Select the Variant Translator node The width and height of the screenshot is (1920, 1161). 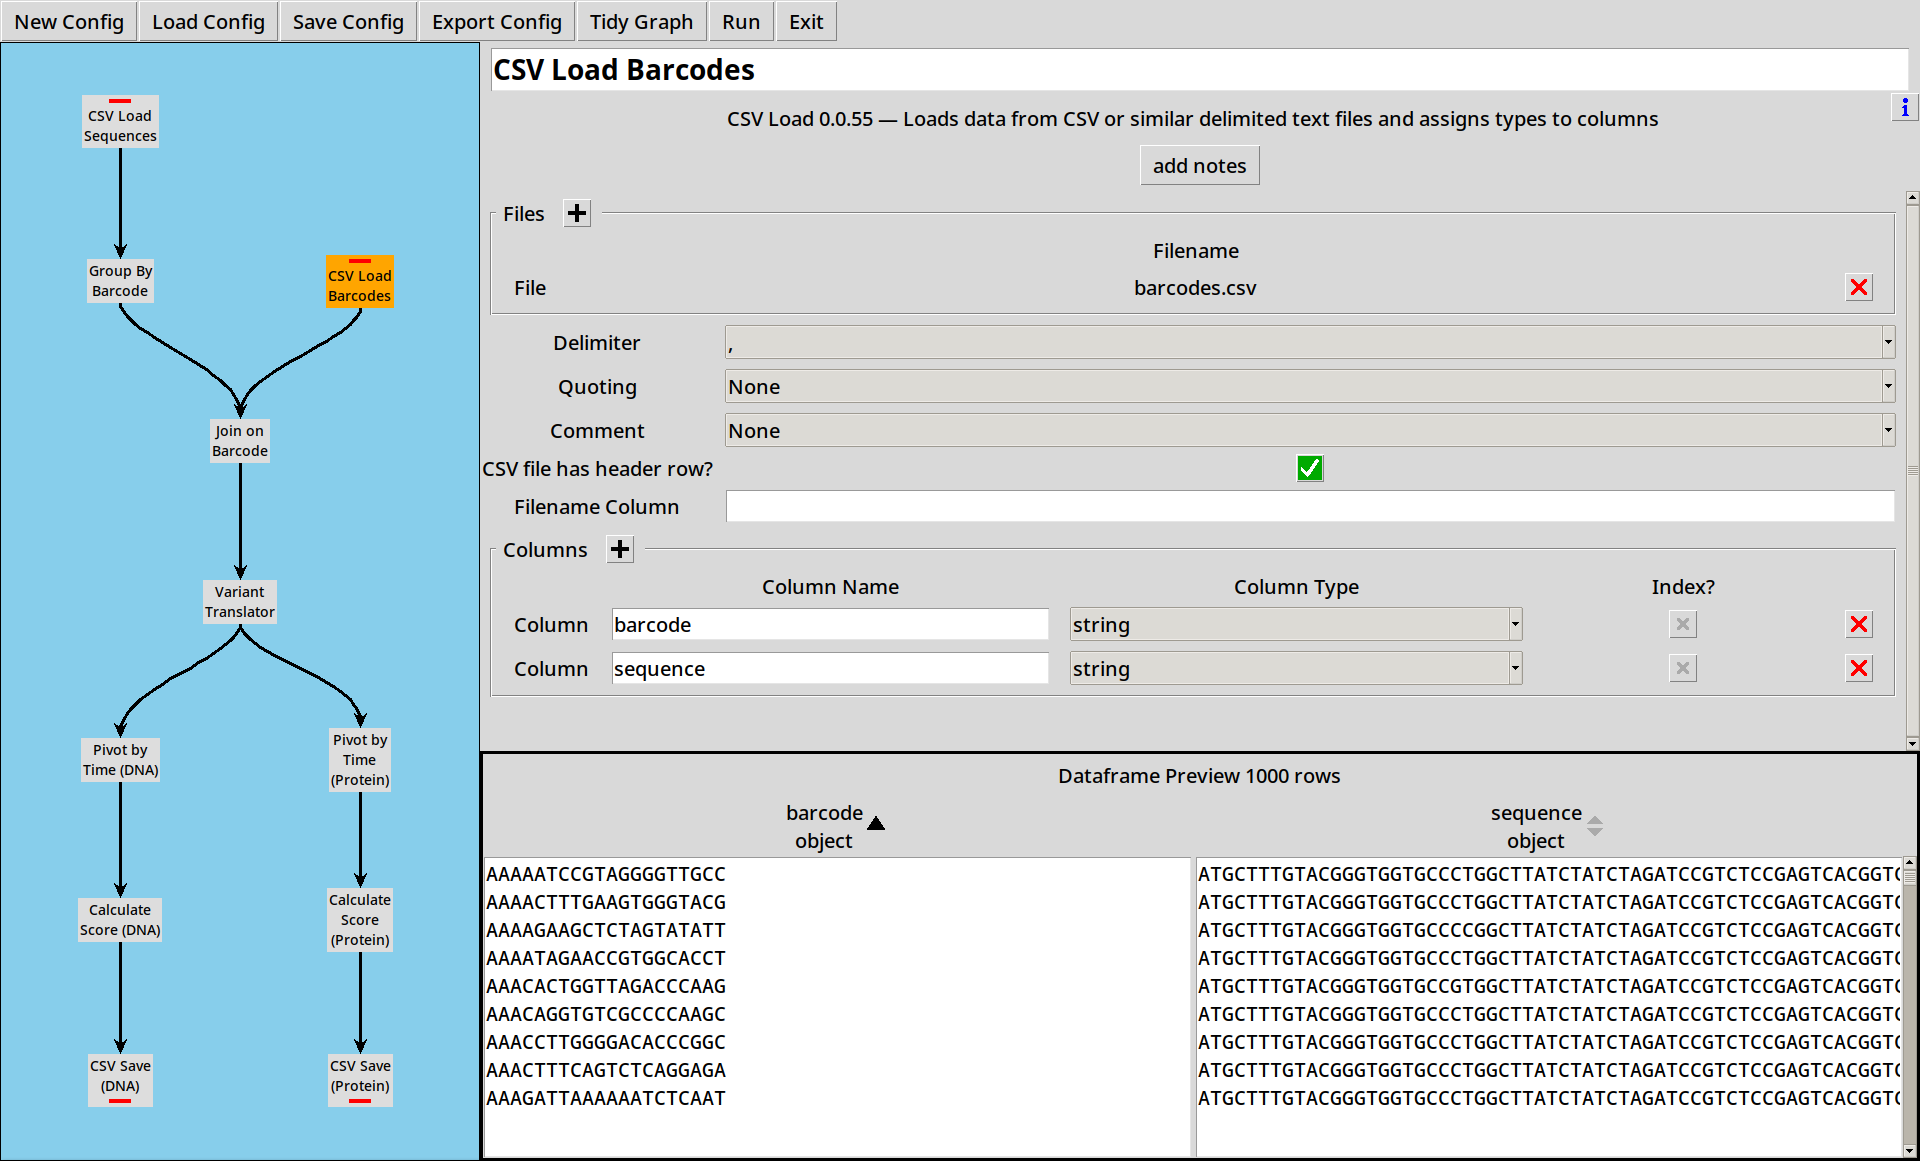(240, 602)
